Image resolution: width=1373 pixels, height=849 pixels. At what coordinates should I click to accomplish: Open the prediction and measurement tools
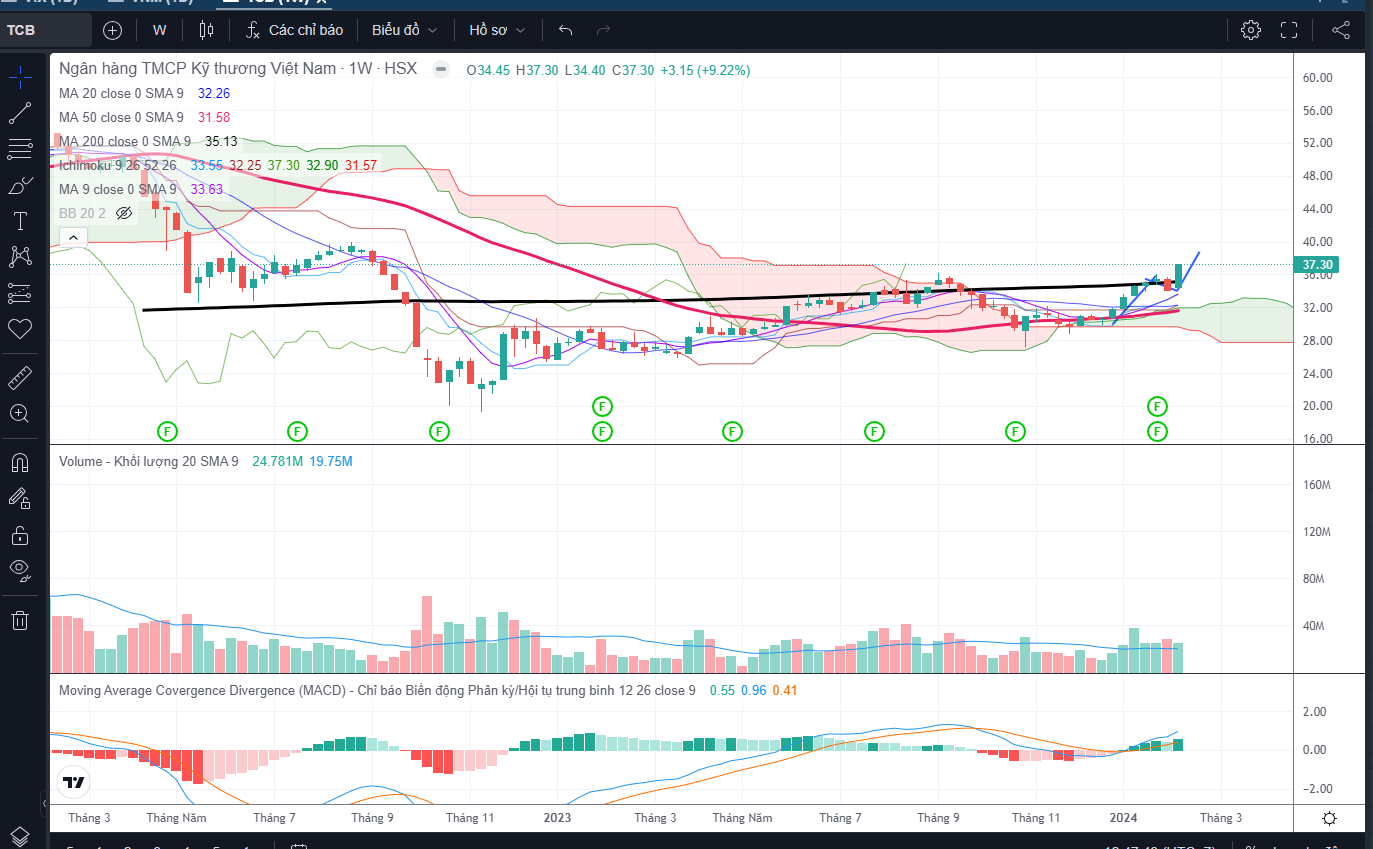click(20, 293)
